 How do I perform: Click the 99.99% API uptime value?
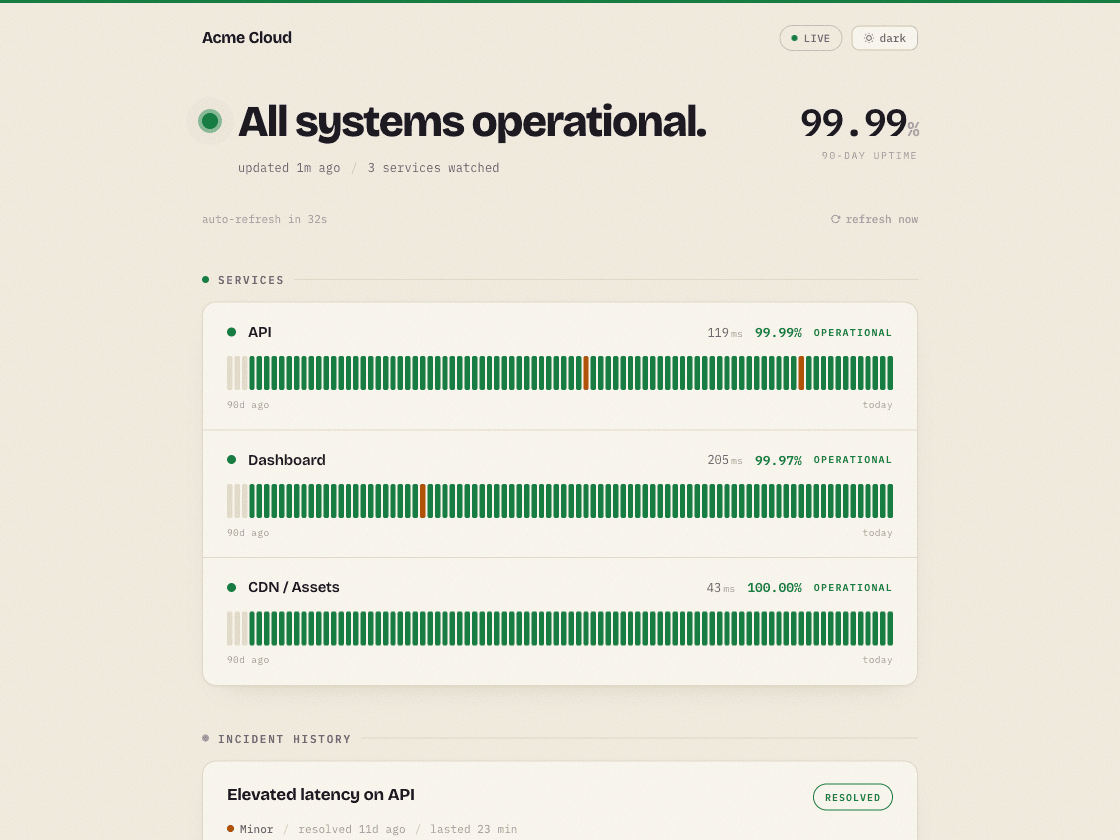[x=779, y=333]
